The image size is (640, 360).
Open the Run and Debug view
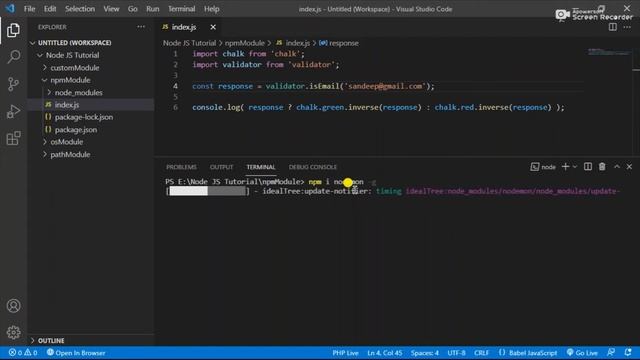(13, 111)
